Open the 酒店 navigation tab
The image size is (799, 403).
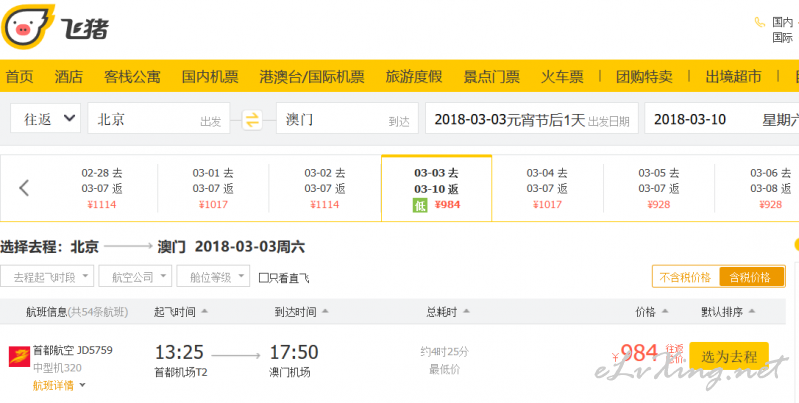click(69, 76)
